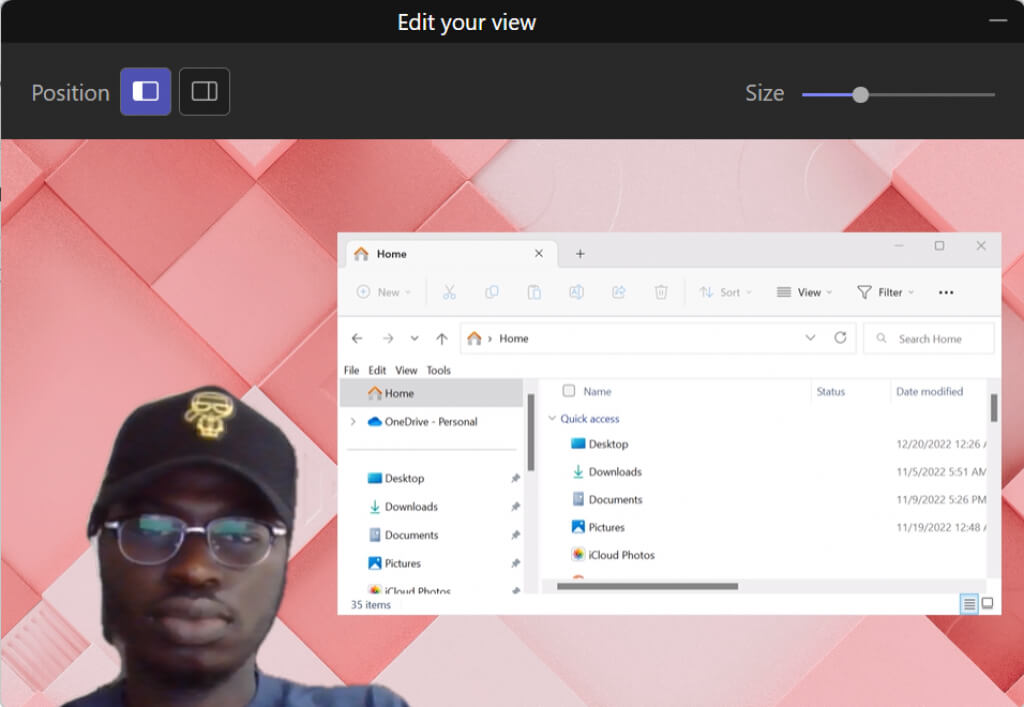Open the Filter dropdown

pos(885,292)
